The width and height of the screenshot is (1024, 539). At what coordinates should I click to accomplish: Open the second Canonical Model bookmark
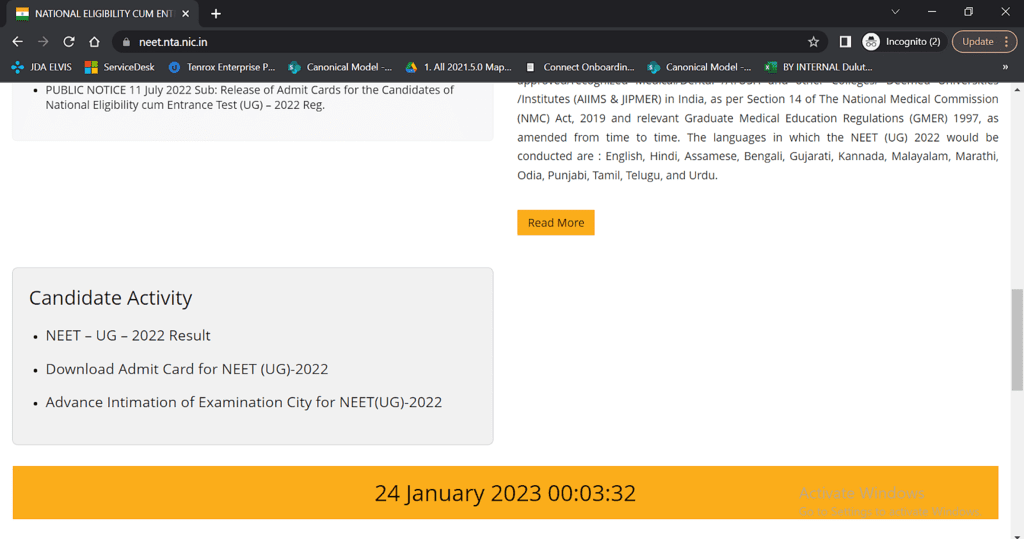coord(699,67)
